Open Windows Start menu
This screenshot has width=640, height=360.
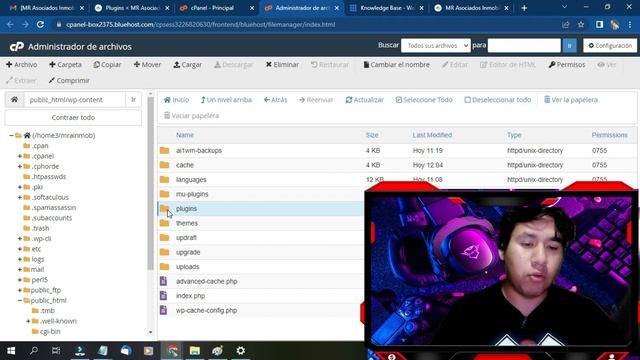[11, 351]
